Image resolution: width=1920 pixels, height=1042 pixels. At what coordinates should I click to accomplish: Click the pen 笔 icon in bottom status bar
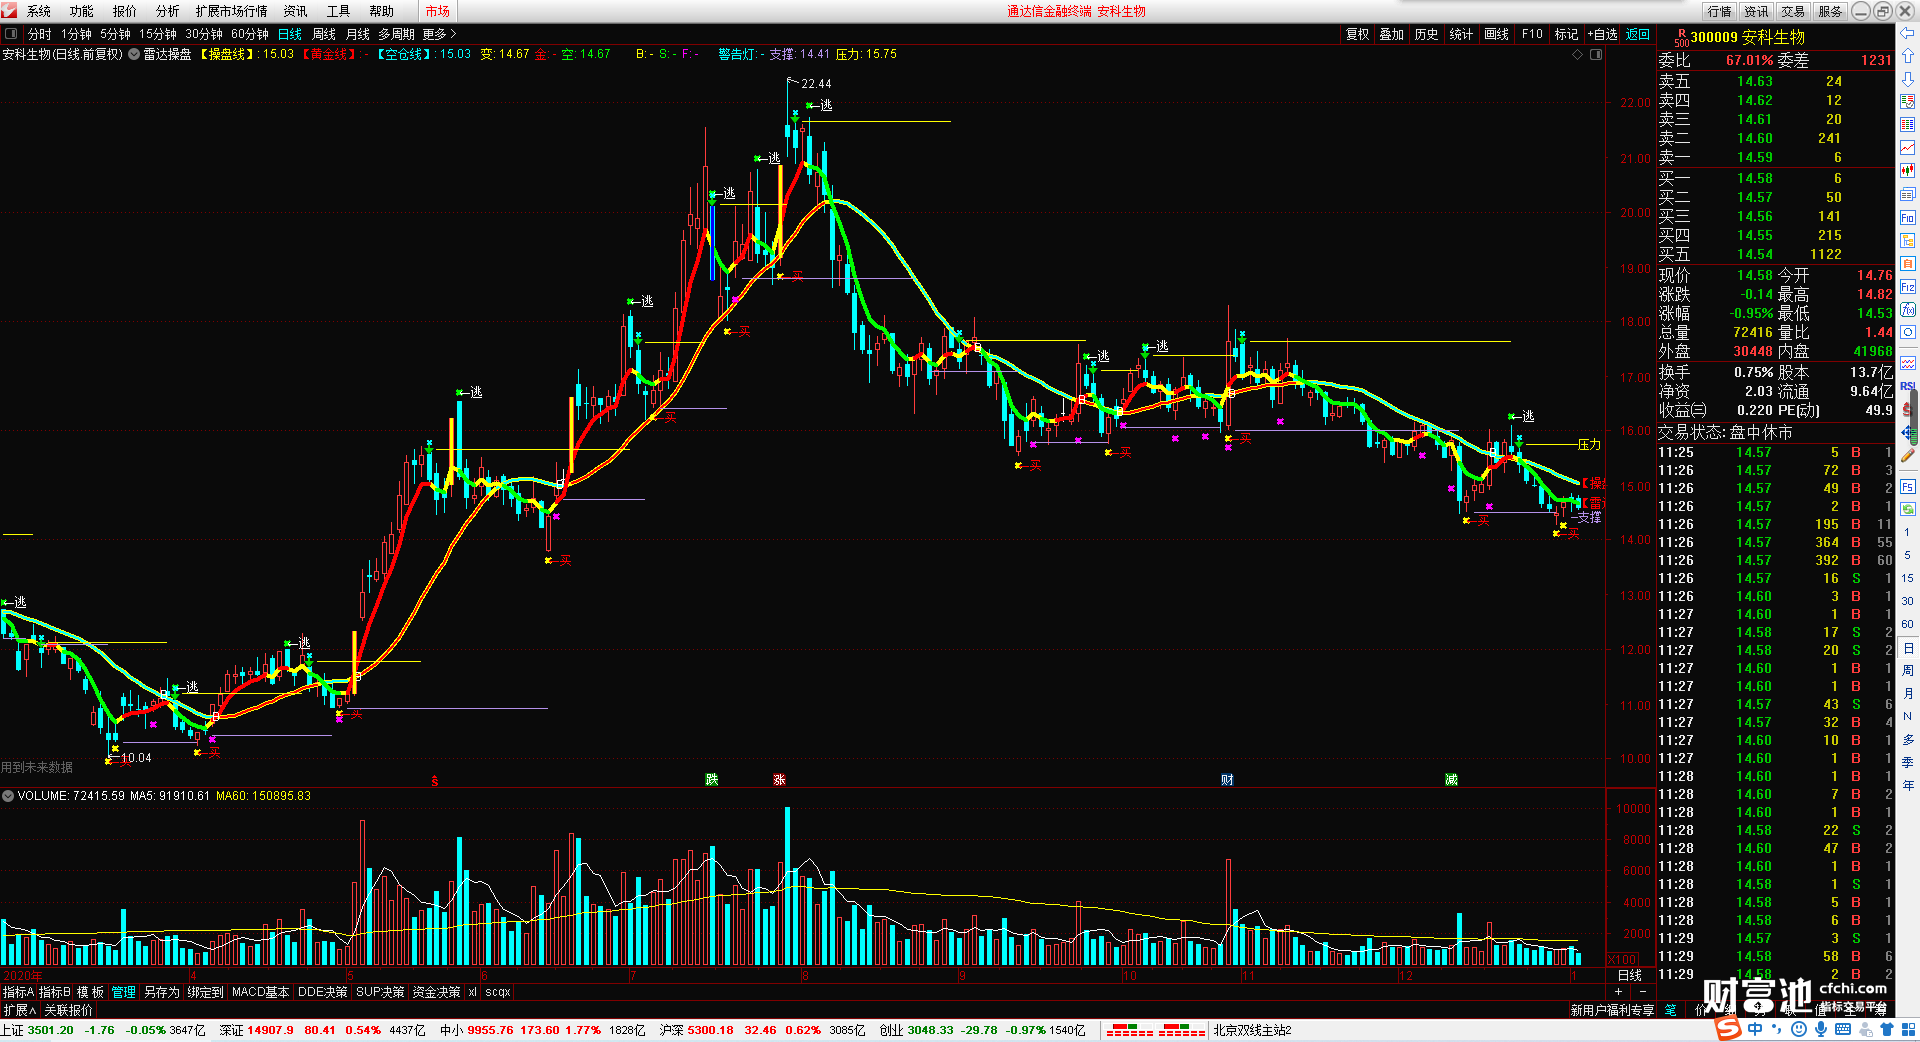(1670, 1010)
